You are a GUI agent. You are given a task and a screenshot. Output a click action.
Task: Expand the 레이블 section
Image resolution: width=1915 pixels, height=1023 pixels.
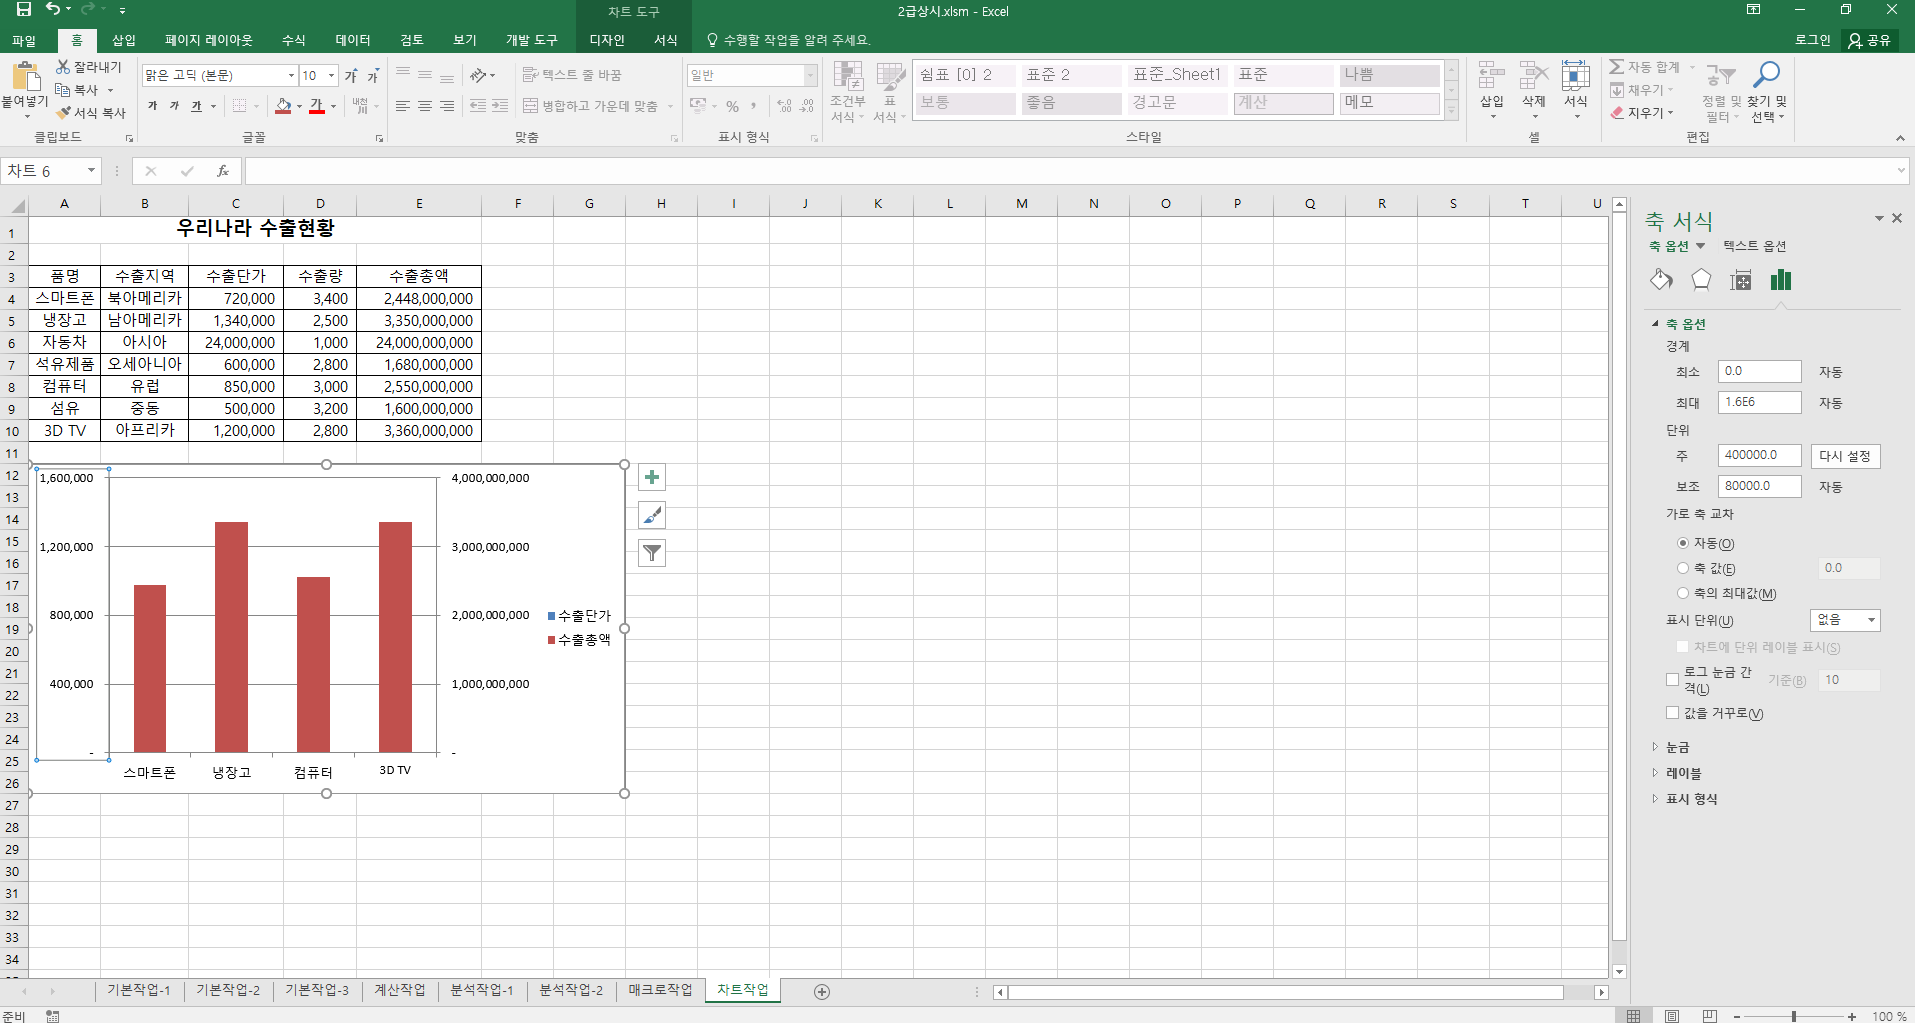[1682, 773]
